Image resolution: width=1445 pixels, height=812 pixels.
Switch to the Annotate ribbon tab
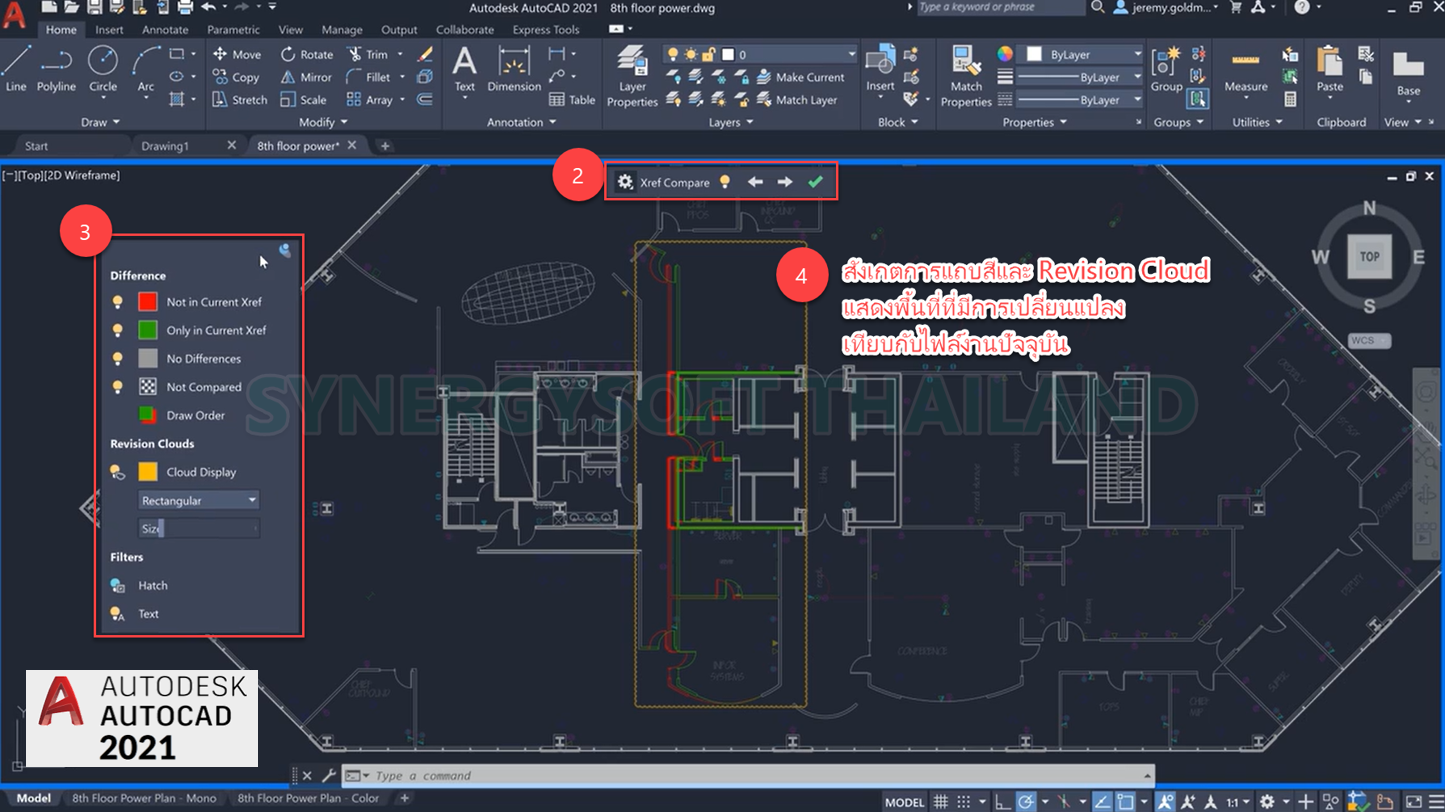(165, 29)
